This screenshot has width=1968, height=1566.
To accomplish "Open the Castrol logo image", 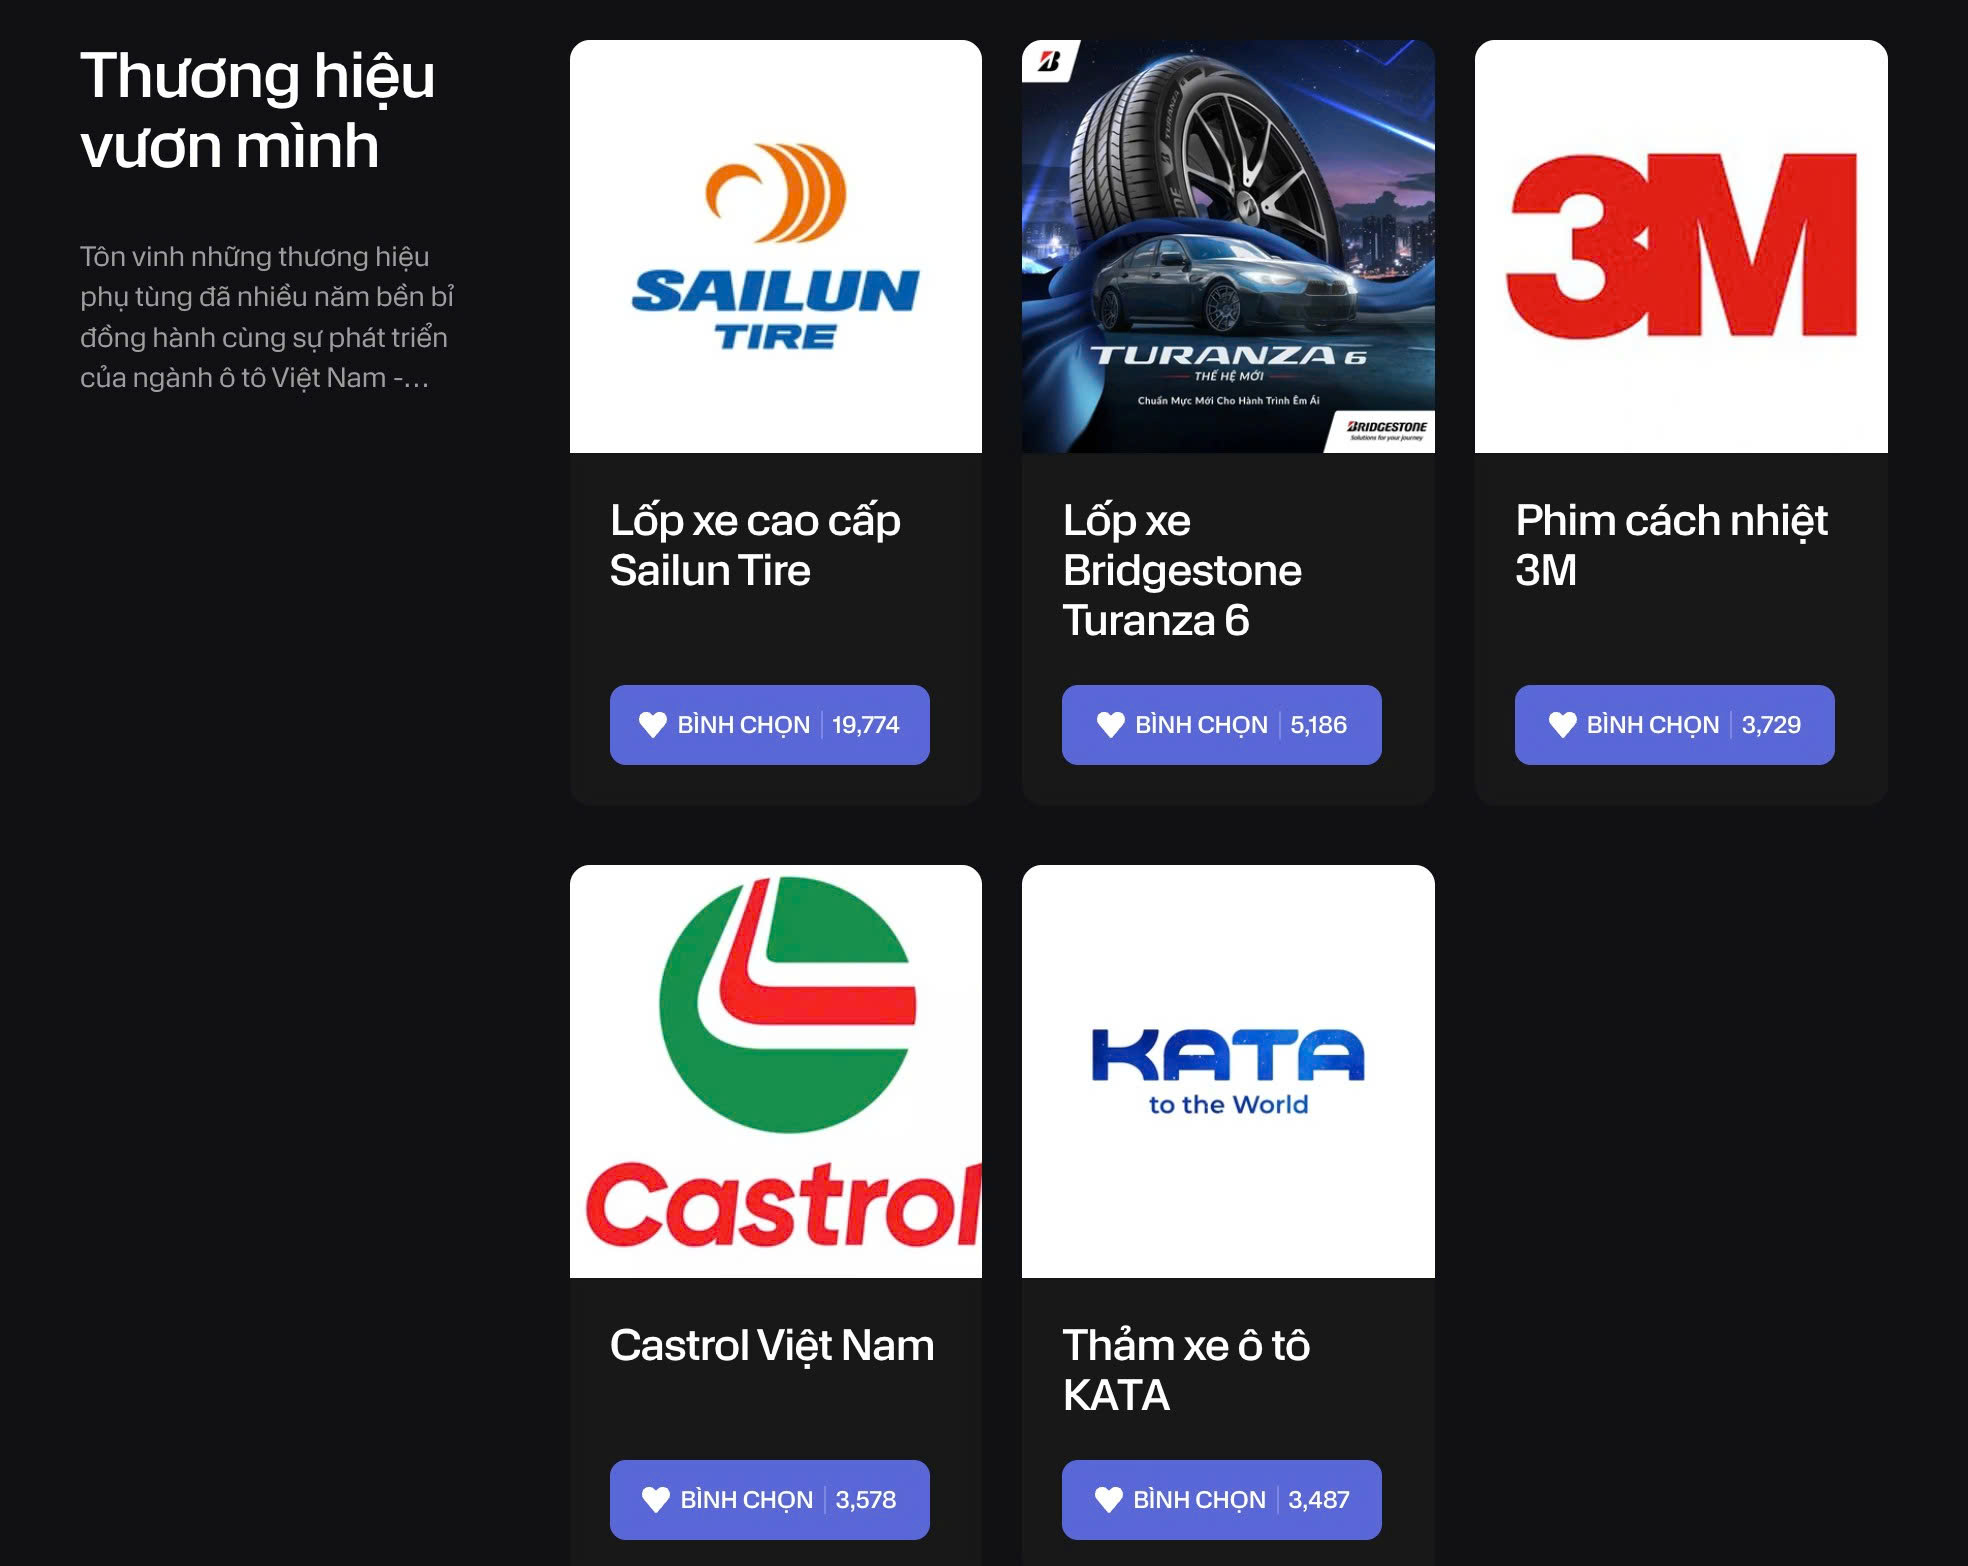I will 776,1071.
